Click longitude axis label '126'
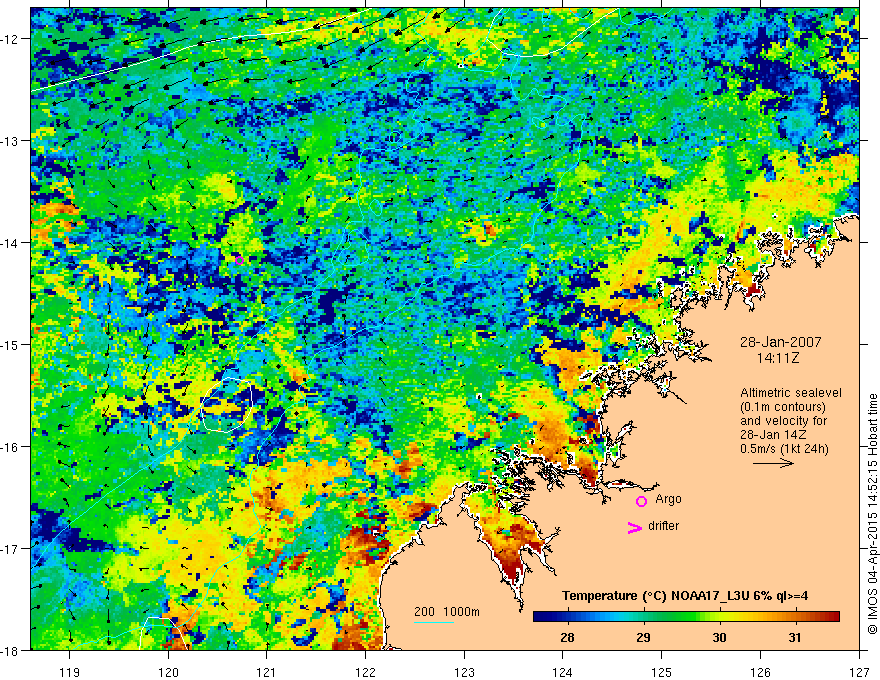This screenshot has height=680, width=880. click(x=760, y=672)
